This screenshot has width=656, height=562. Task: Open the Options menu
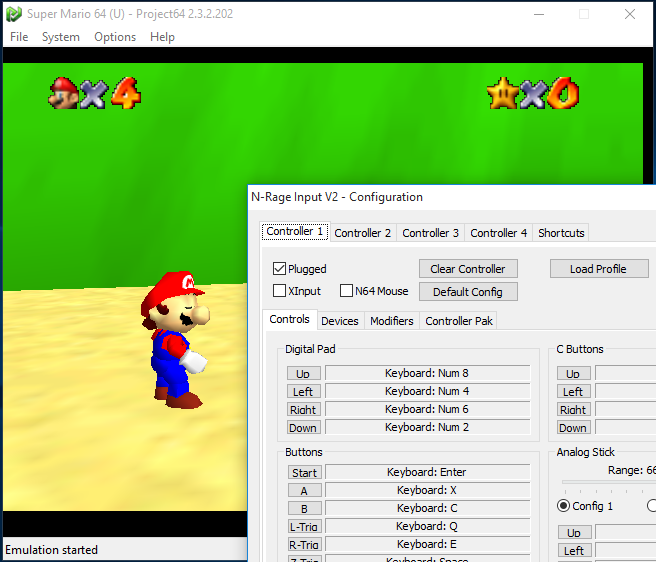pyautogui.click(x=115, y=37)
